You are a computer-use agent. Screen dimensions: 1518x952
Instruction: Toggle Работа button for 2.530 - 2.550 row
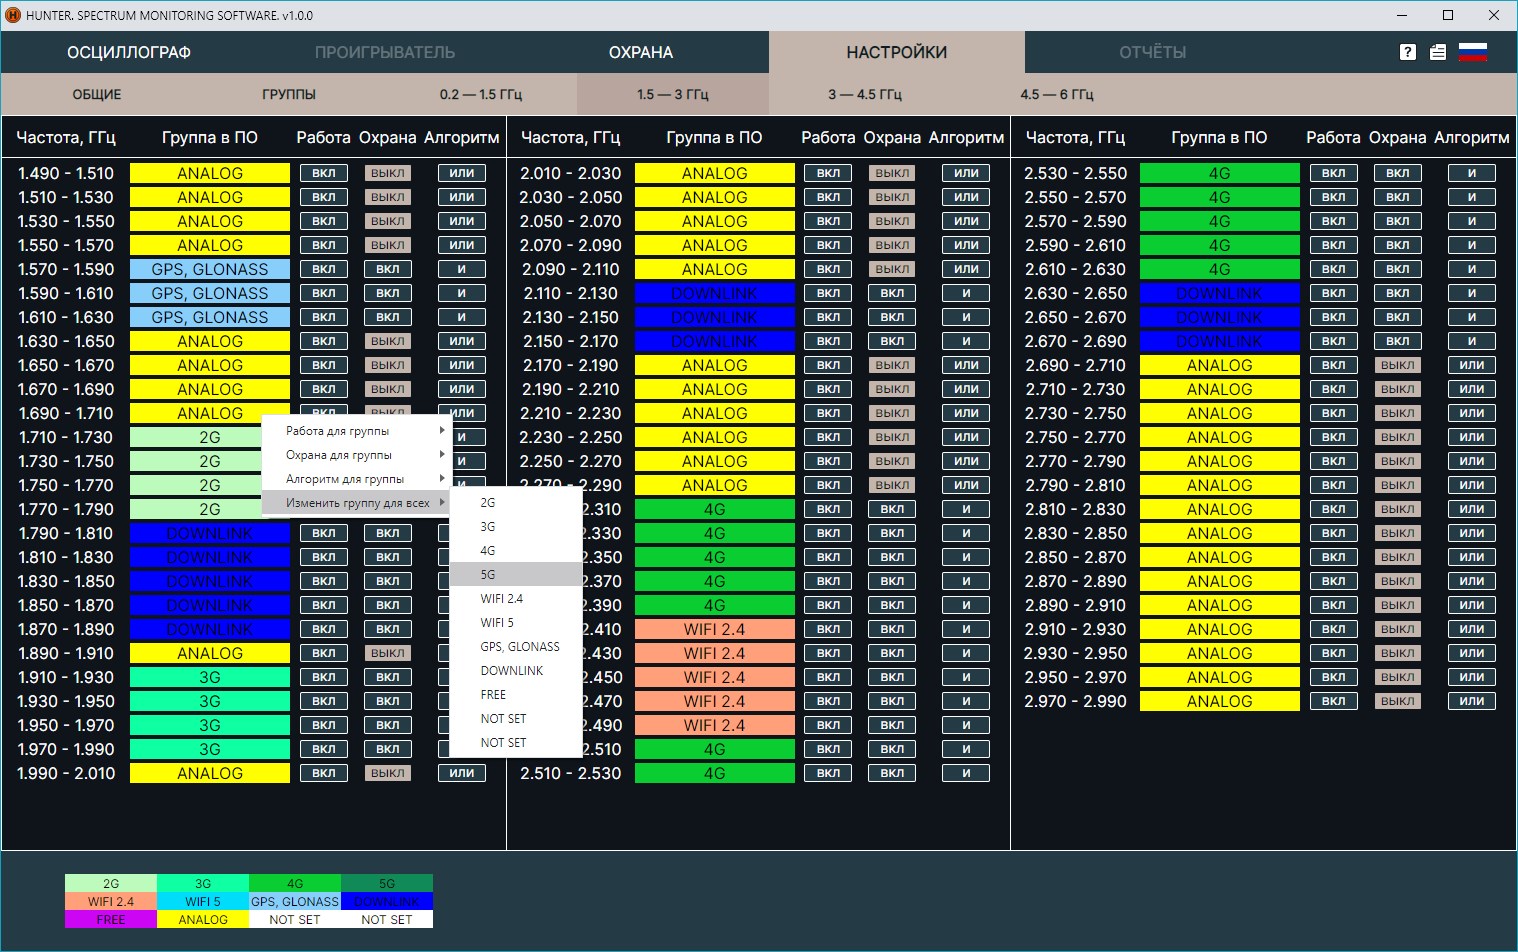point(1333,173)
